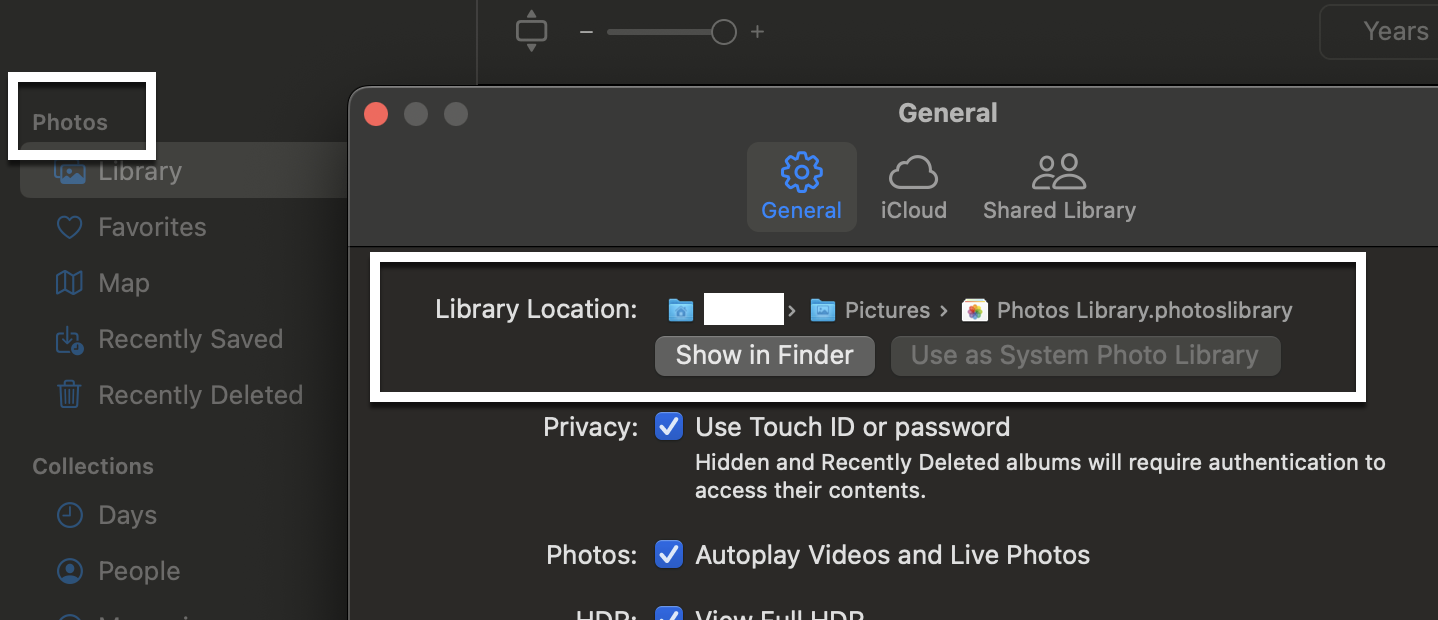Disable Autoplay Videos and Live Photos
The image size is (1438, 620).
tap(668, 555)
